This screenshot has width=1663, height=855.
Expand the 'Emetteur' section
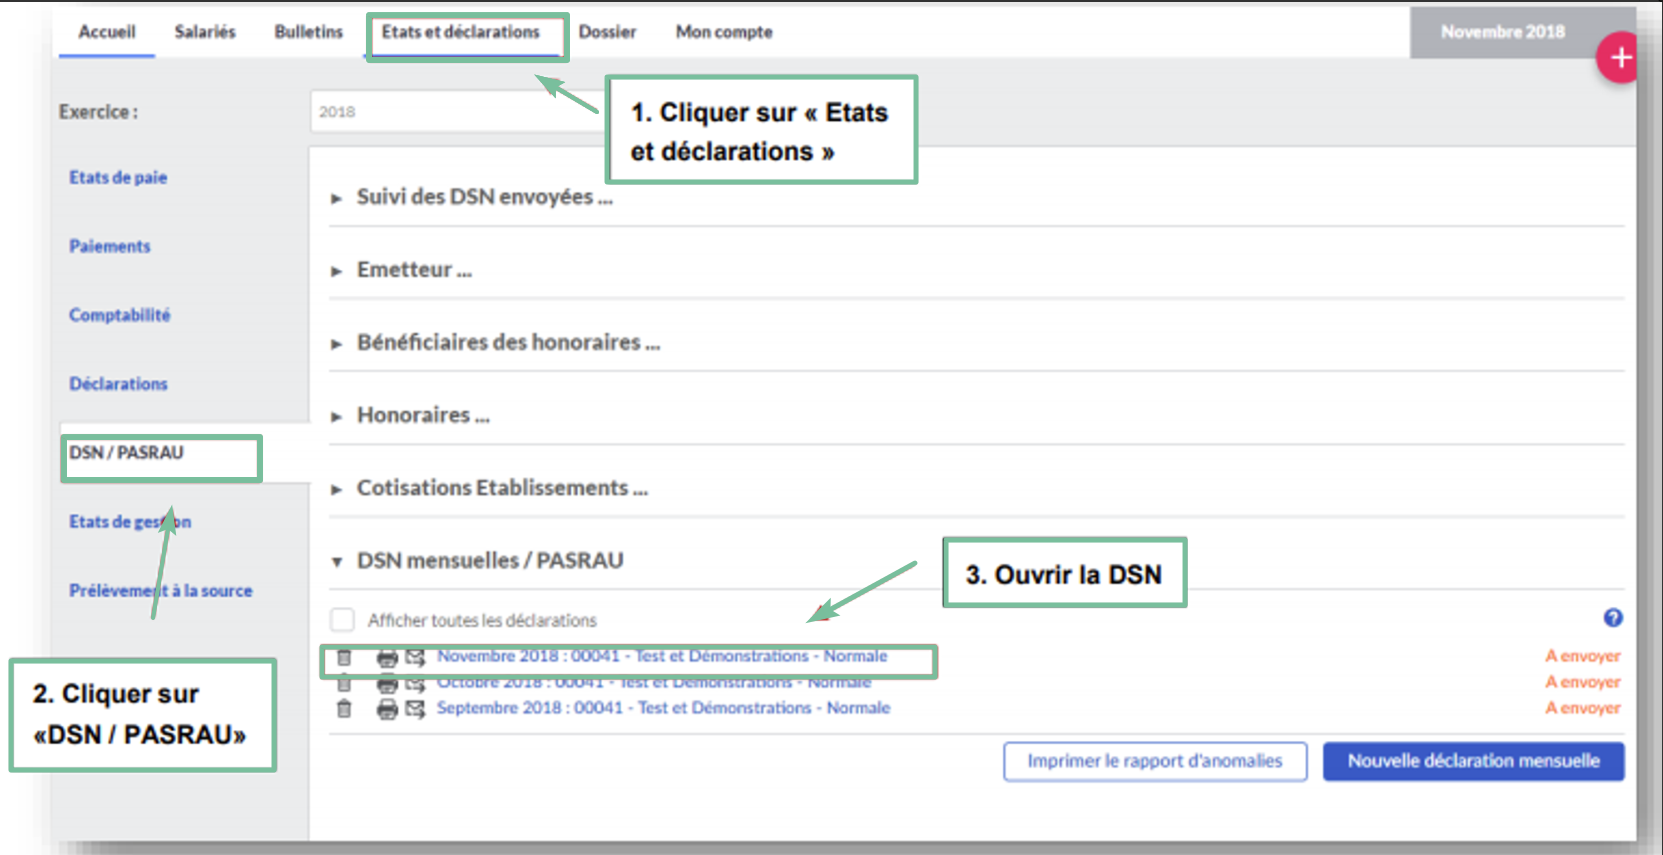414,270
